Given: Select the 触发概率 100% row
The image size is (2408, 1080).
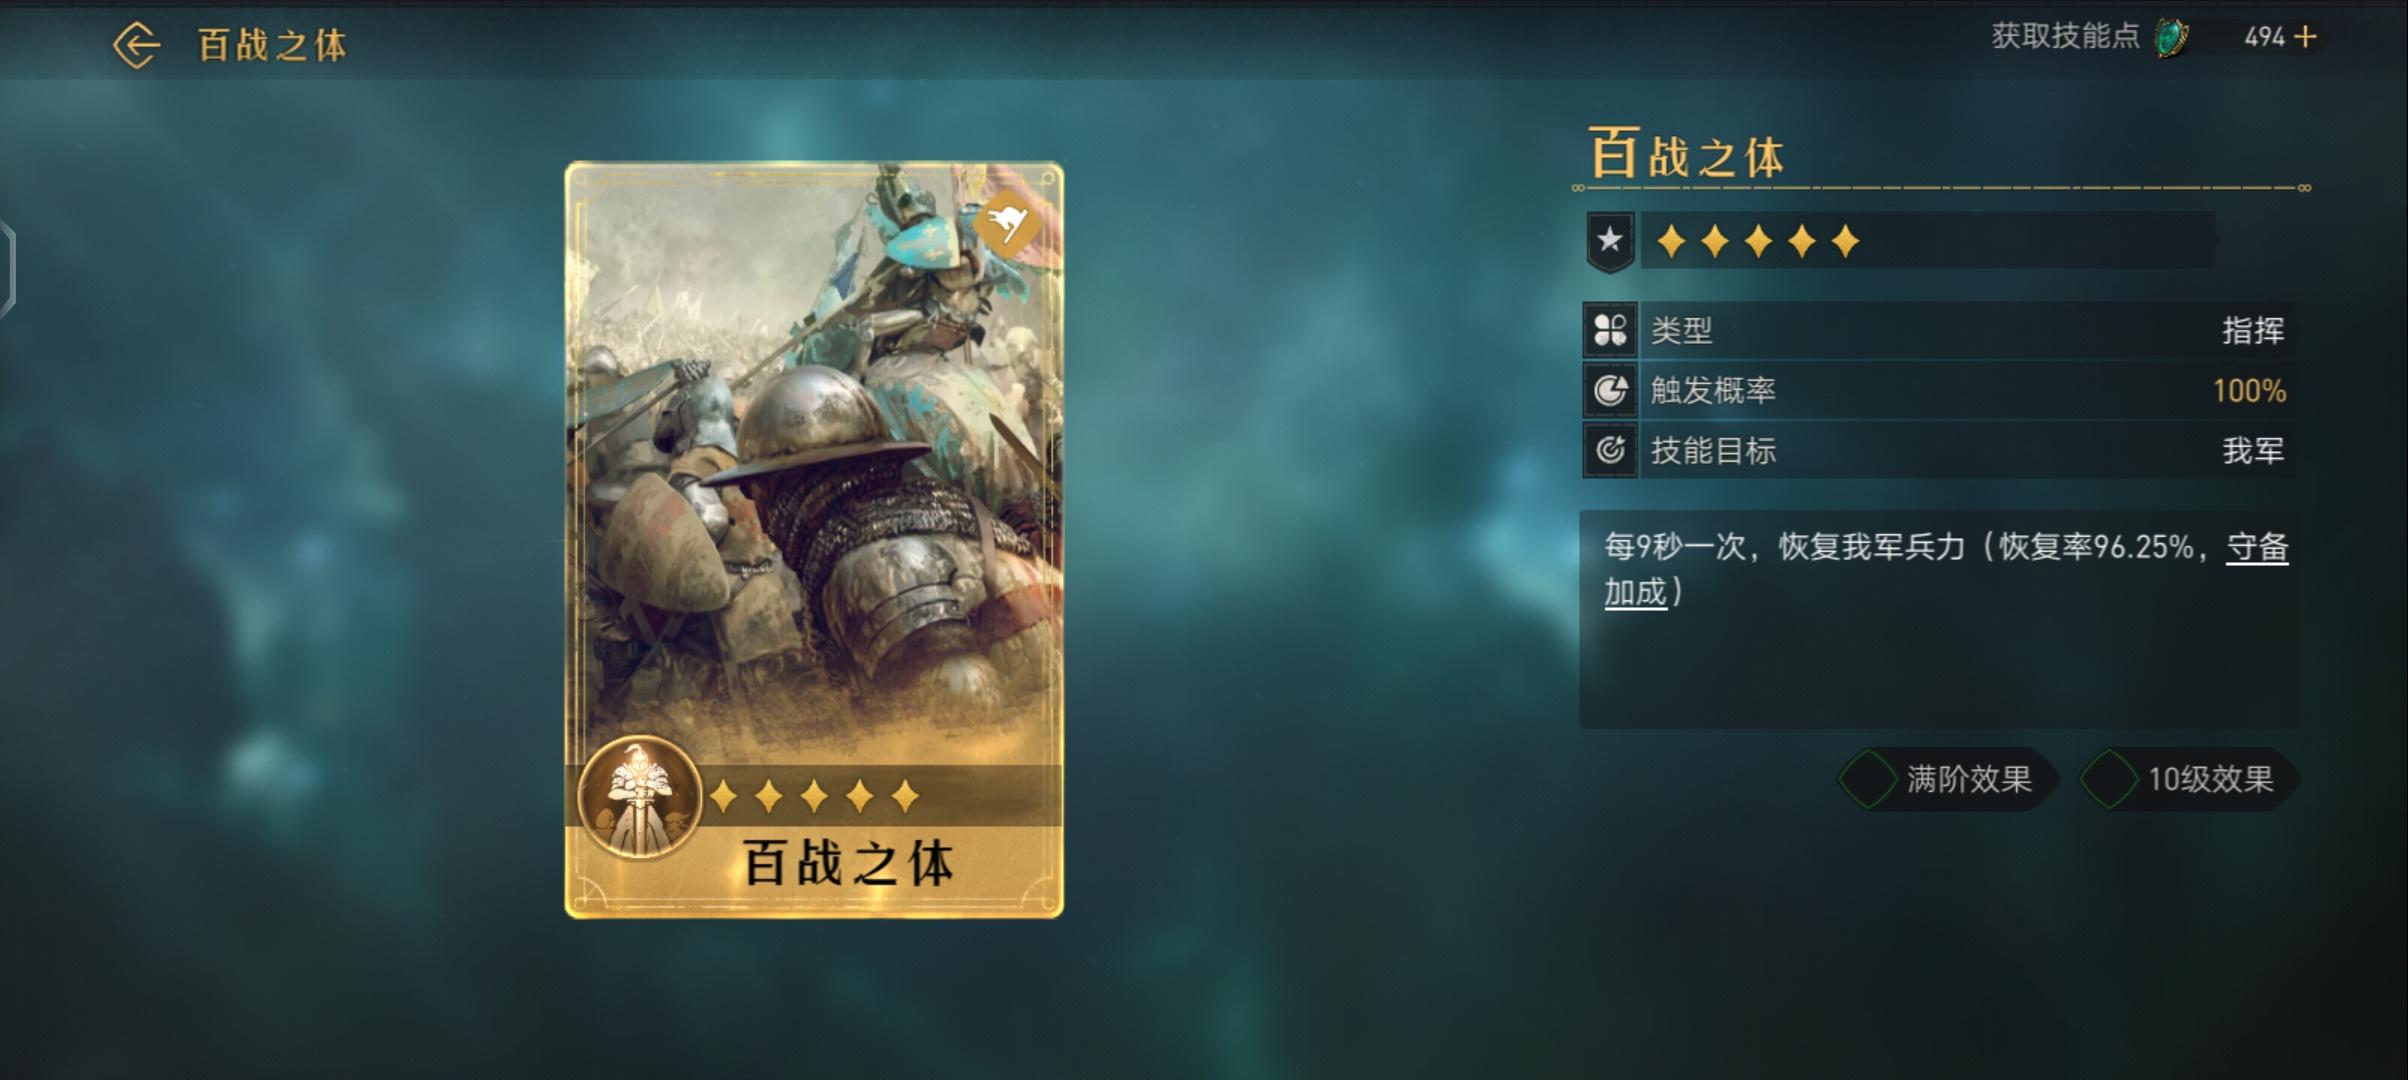Looking at the screenshot, I should 1939,390.
